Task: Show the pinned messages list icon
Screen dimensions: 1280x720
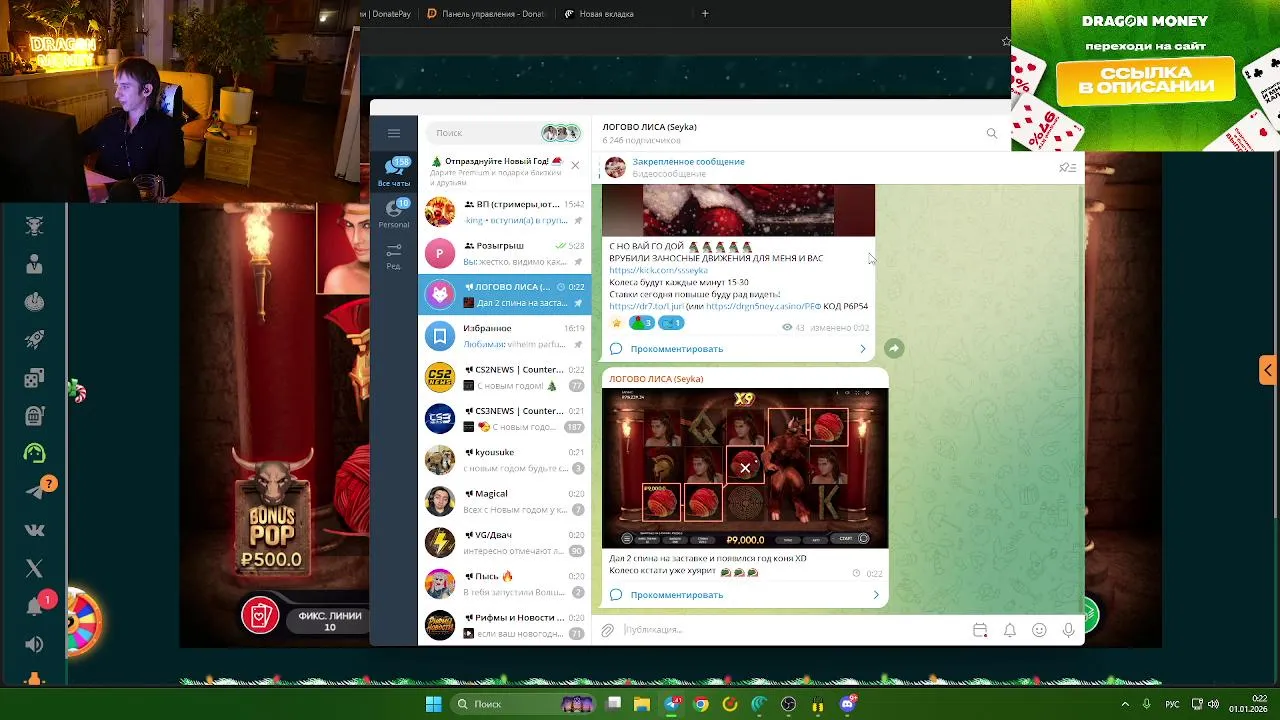Action: coord(1067,167)
